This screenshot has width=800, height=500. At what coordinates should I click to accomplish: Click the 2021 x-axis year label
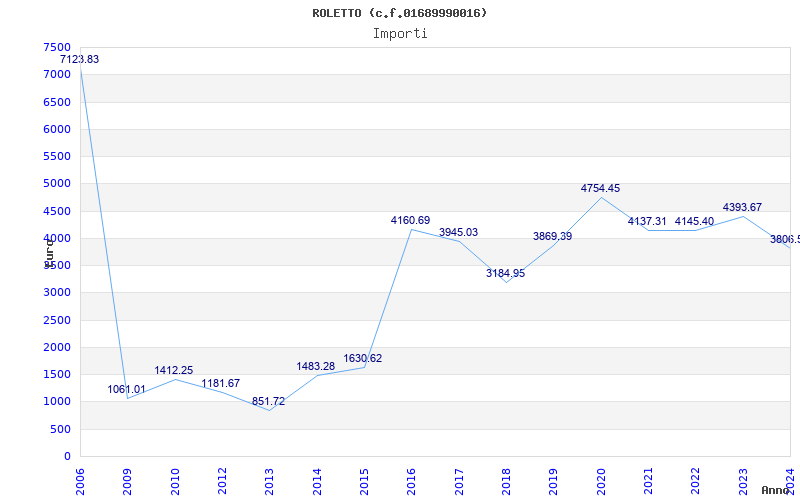[648, 481]
